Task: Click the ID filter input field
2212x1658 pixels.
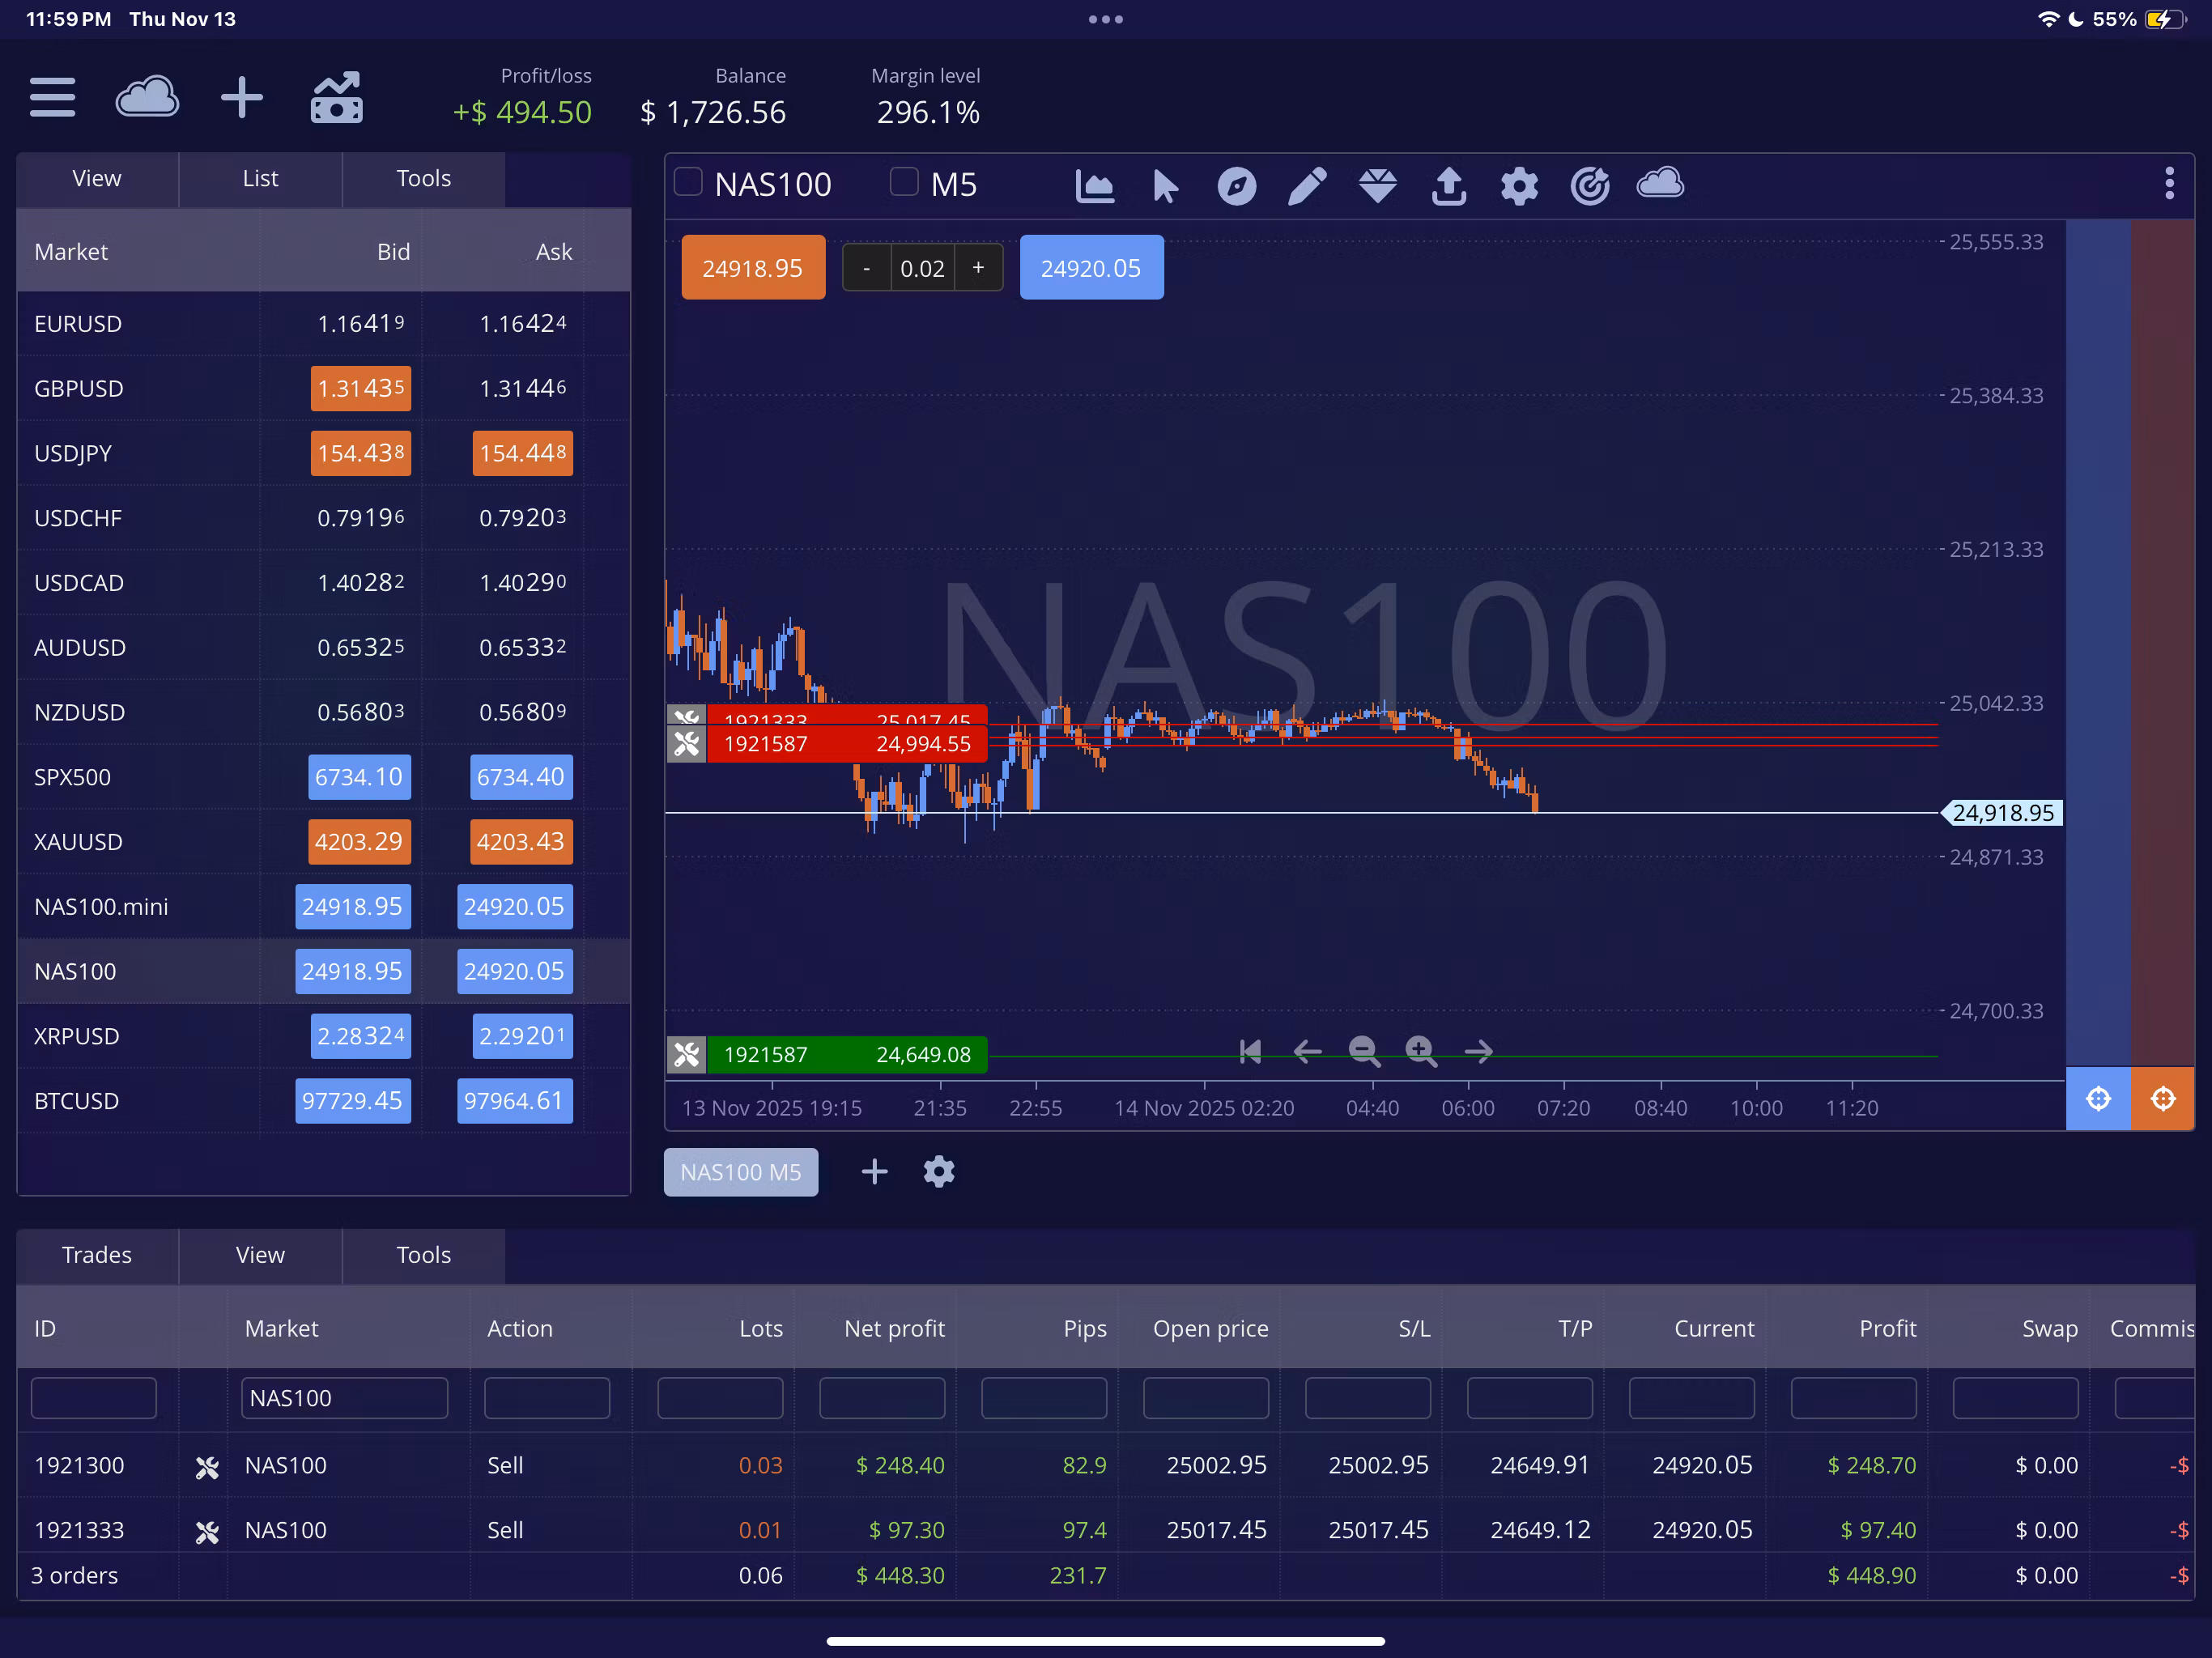Action: 94,1398
